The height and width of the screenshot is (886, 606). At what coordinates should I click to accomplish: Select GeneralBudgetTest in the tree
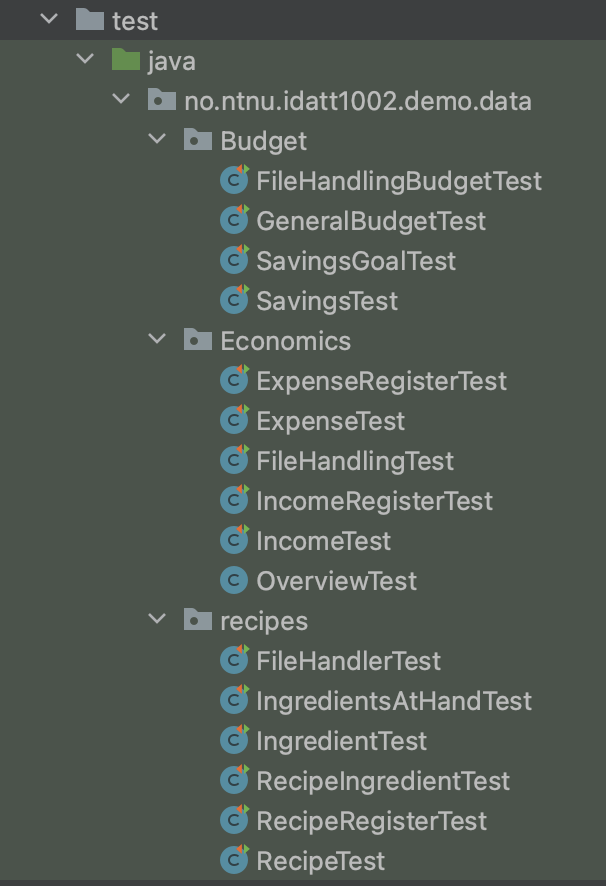[x=371, y=221]
